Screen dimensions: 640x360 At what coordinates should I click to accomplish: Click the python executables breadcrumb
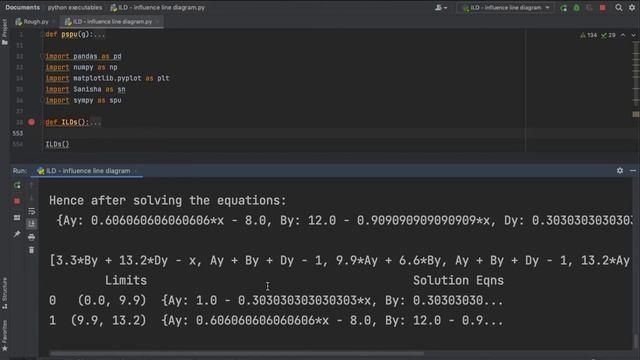[75, 7]
